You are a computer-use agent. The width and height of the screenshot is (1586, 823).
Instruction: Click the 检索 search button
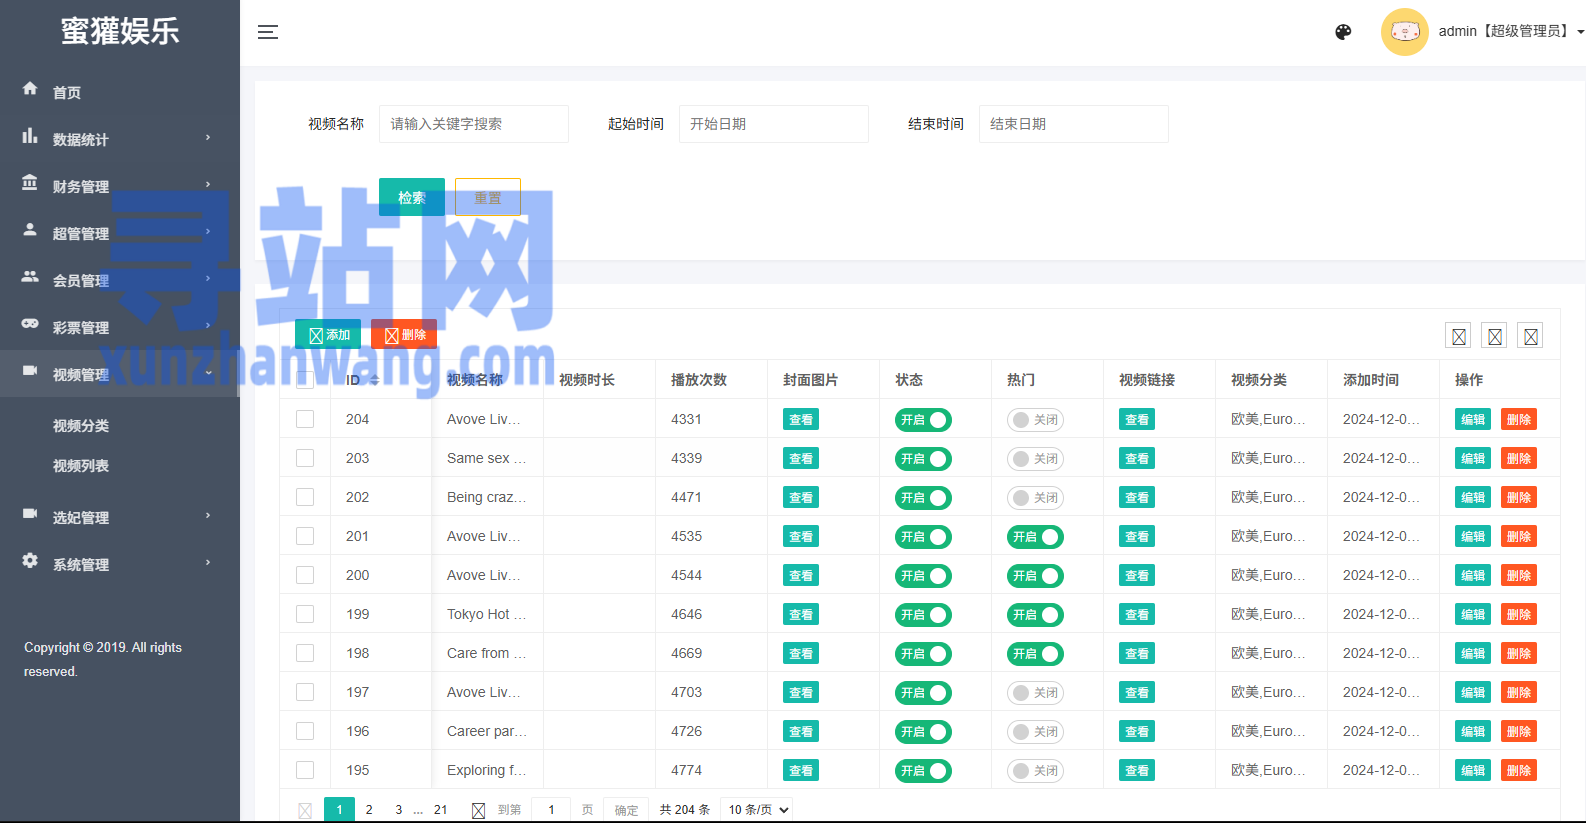coord(411,197)
